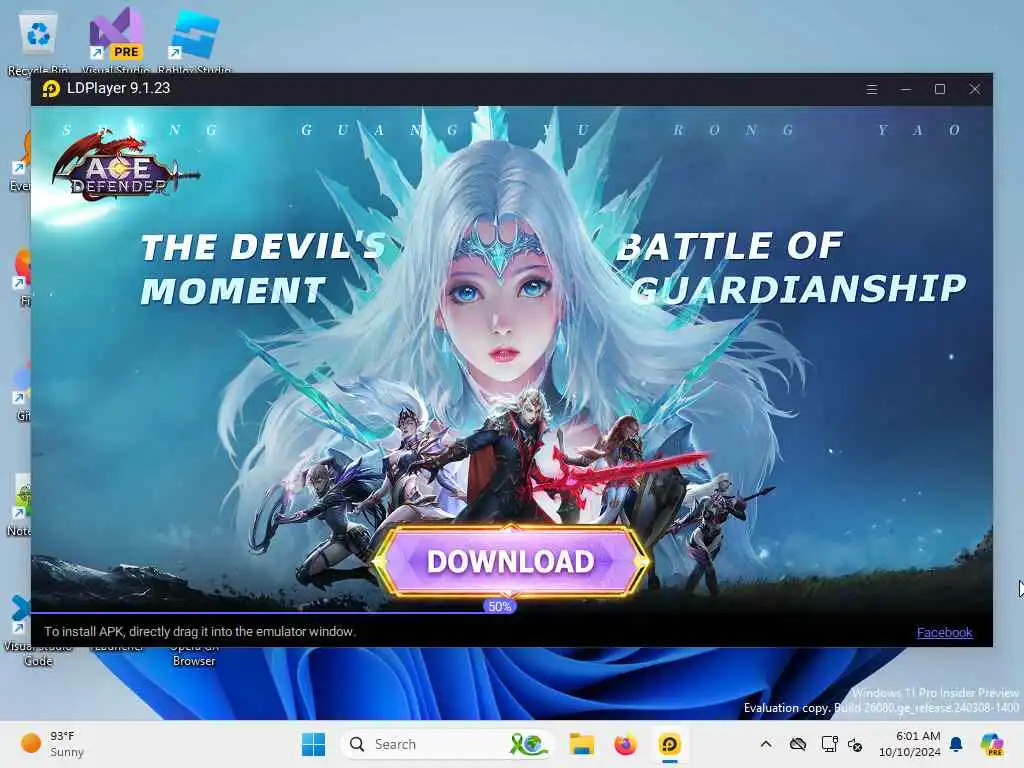The image size is (1024, 768).
Task: Select Visual Studio Preview desktop shortcut
Action: tap(116, 40)
